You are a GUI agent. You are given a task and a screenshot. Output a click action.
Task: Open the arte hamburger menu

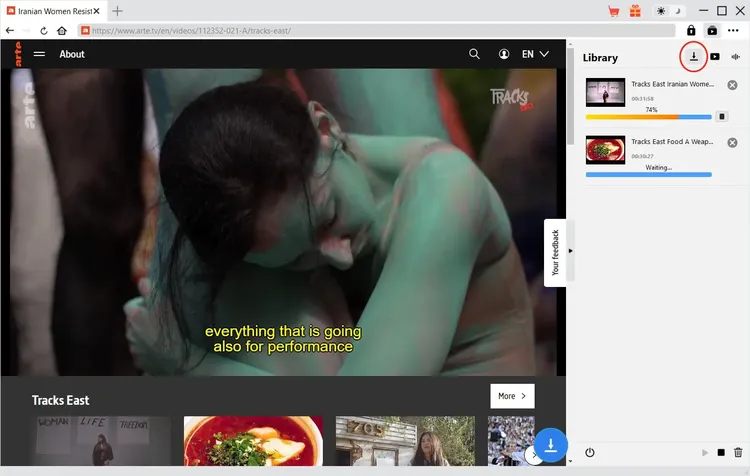coord(39,54)
